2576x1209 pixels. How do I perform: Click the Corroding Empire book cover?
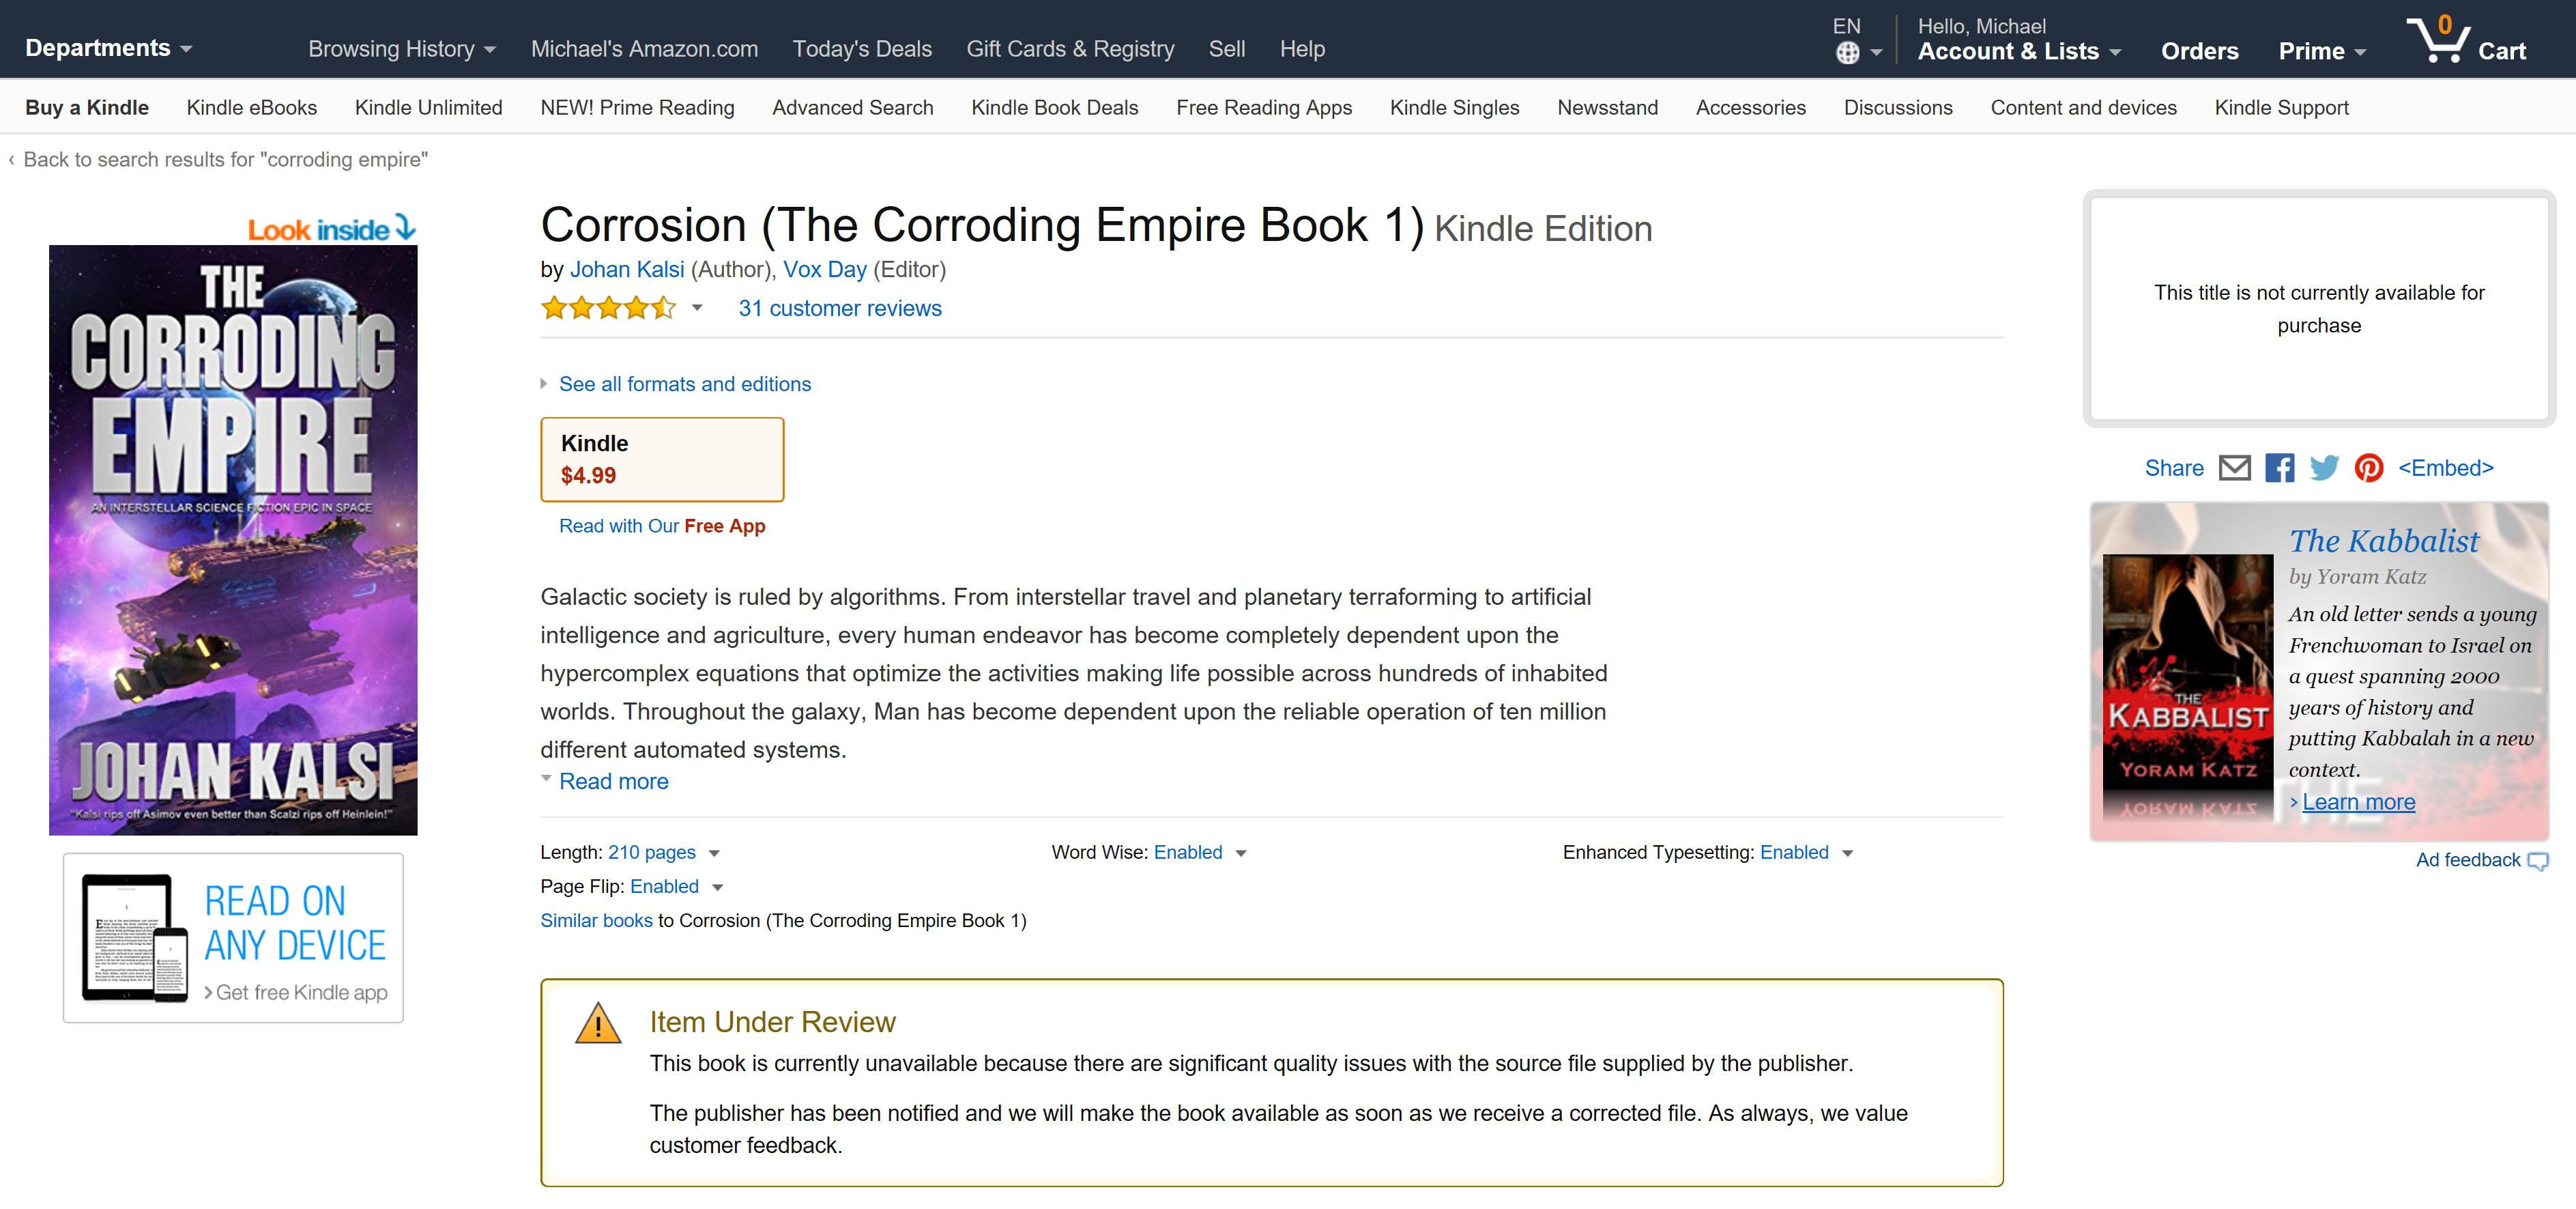pos(233,540)
